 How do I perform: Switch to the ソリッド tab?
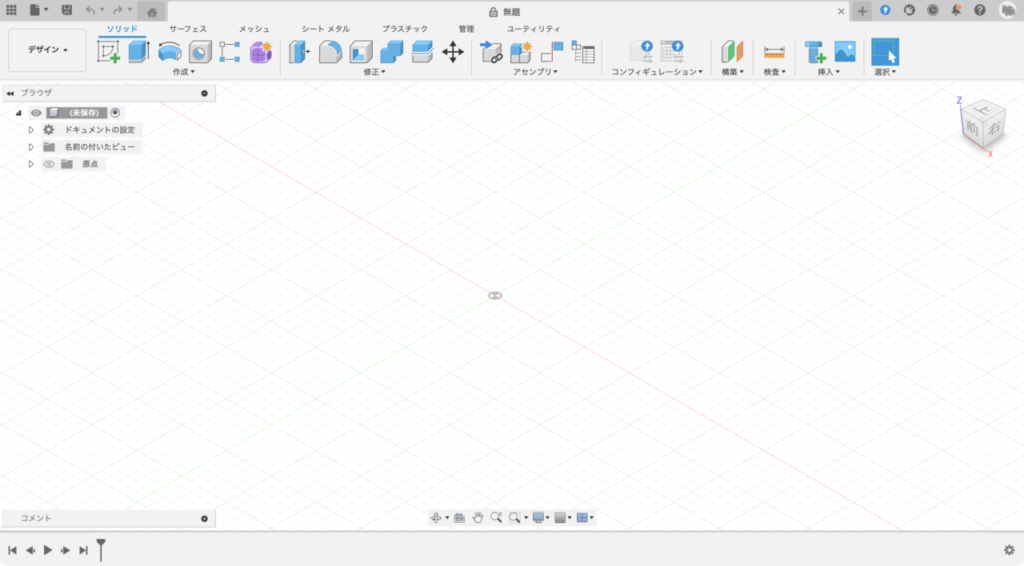coord(122,29)
